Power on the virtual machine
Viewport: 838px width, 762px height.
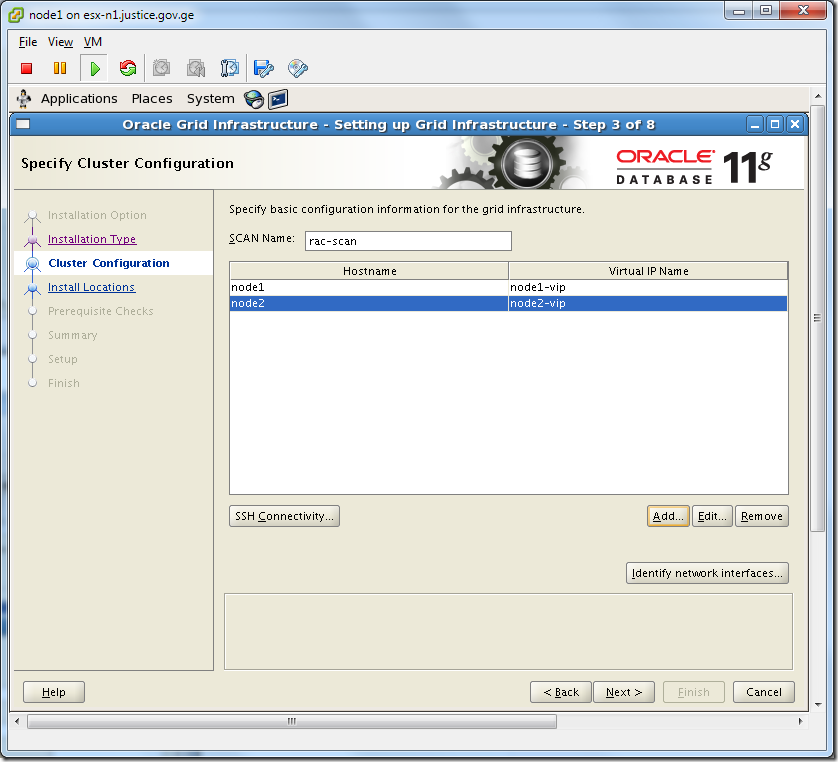point(93,68)
